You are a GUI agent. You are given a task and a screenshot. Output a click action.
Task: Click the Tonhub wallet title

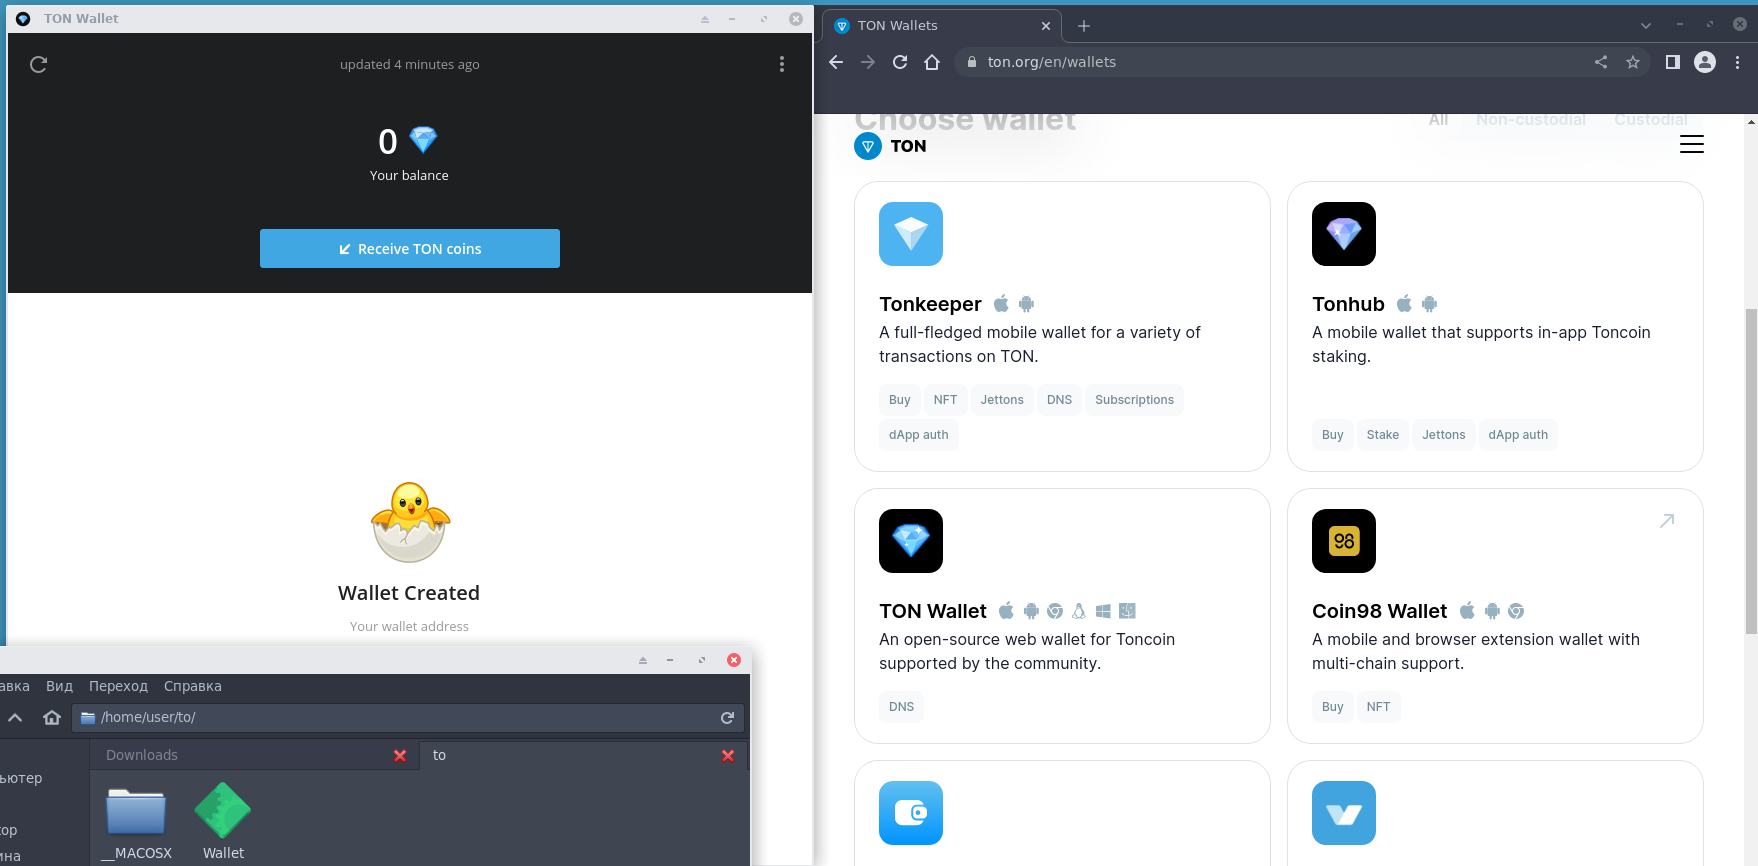pos(1348,304)
